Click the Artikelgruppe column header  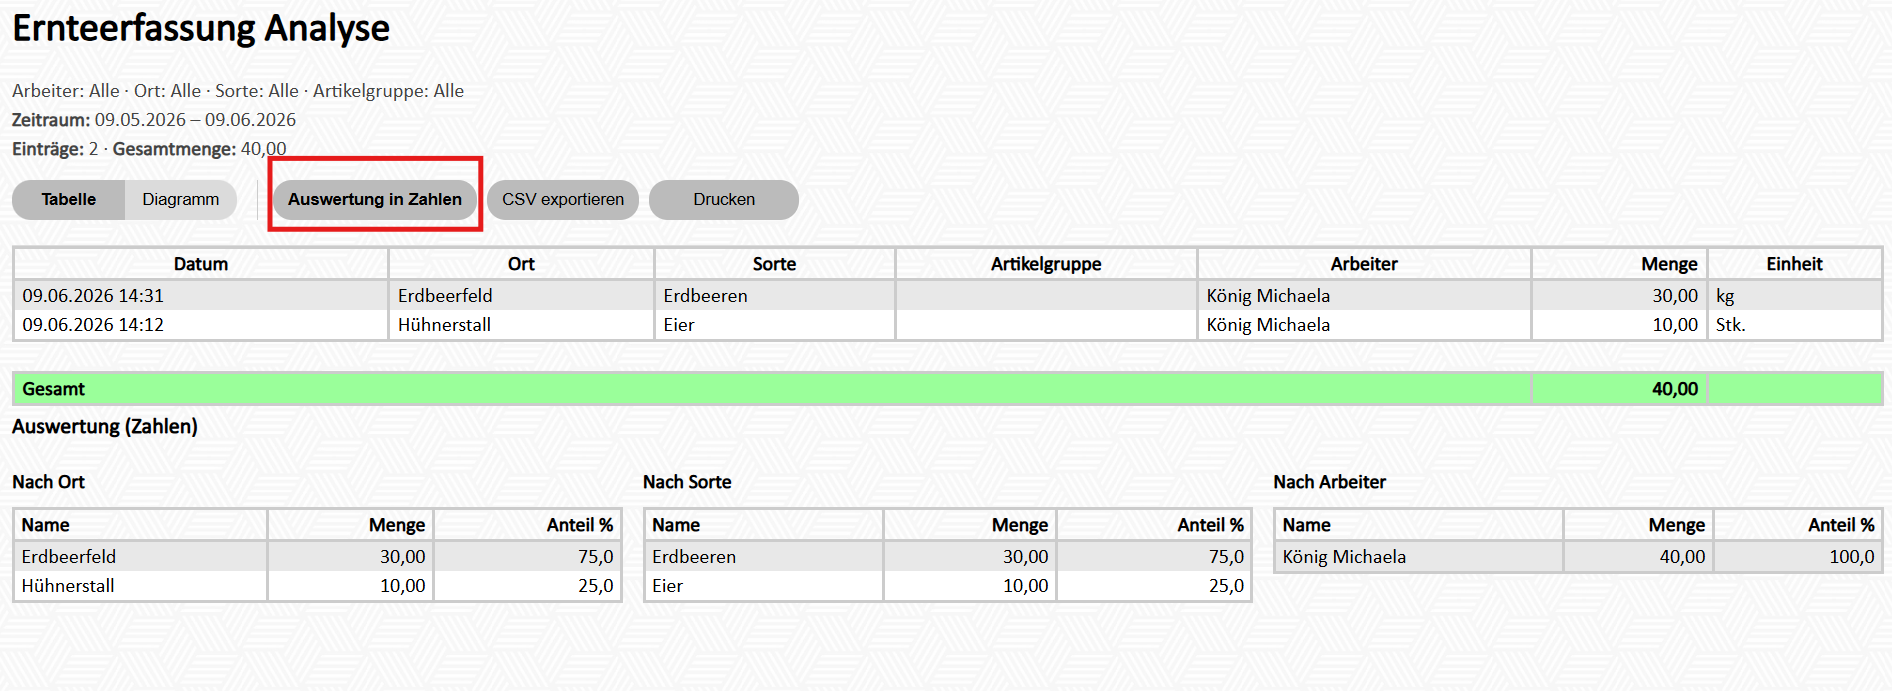(x=1046, y=264)
